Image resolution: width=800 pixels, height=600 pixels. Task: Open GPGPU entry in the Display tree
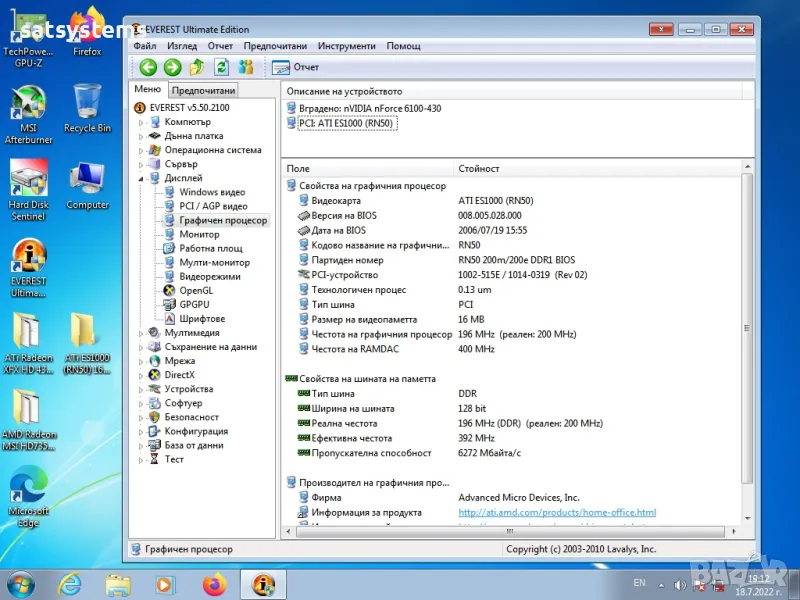194,304
